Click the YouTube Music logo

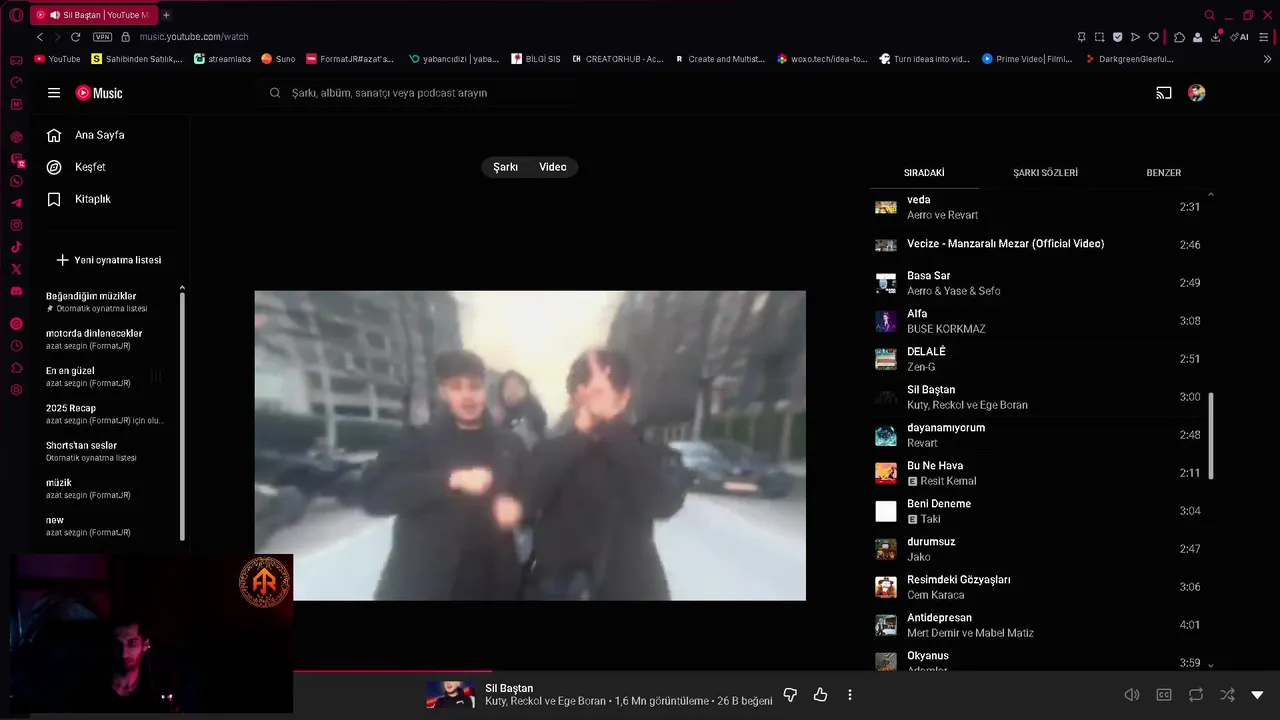pos(99,93)
